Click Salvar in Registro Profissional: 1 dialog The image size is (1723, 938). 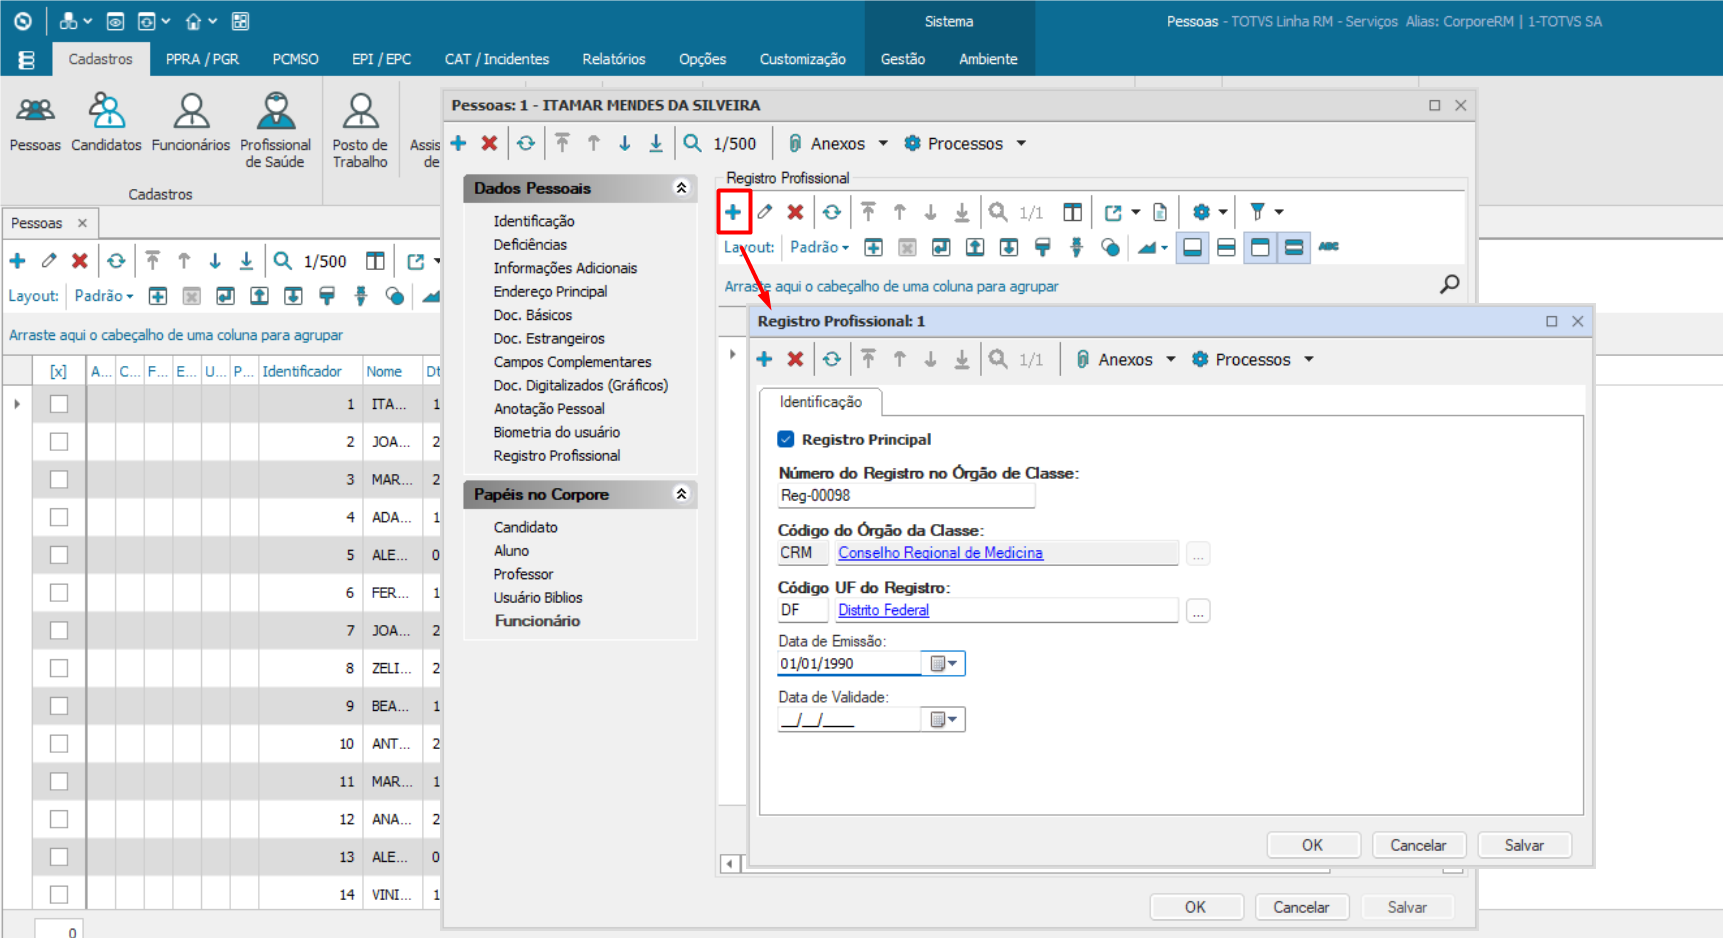pyautogui.click(x=1524, y=845)
